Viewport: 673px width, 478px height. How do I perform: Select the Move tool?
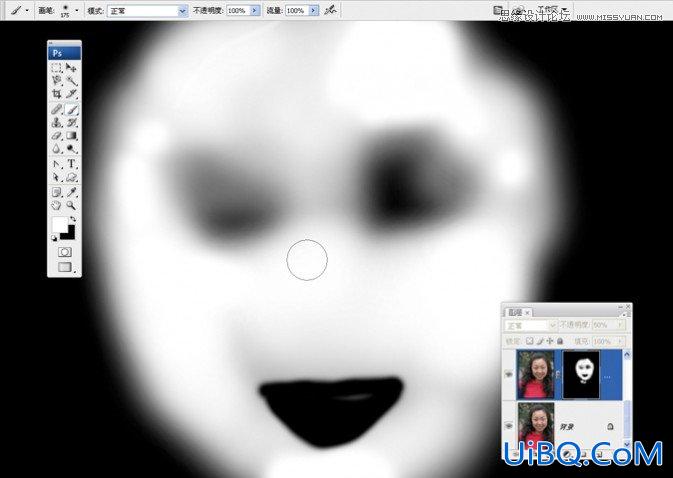coord(71,68)
